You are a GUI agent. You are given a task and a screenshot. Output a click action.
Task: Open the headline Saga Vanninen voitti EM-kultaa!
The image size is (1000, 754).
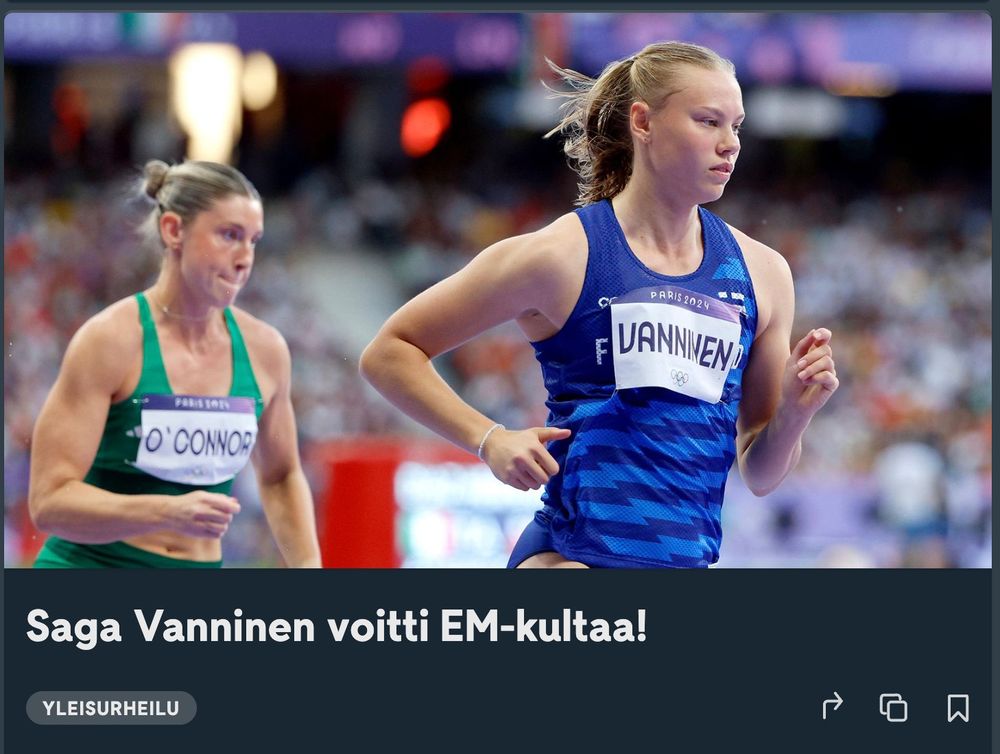coord(336,626)
